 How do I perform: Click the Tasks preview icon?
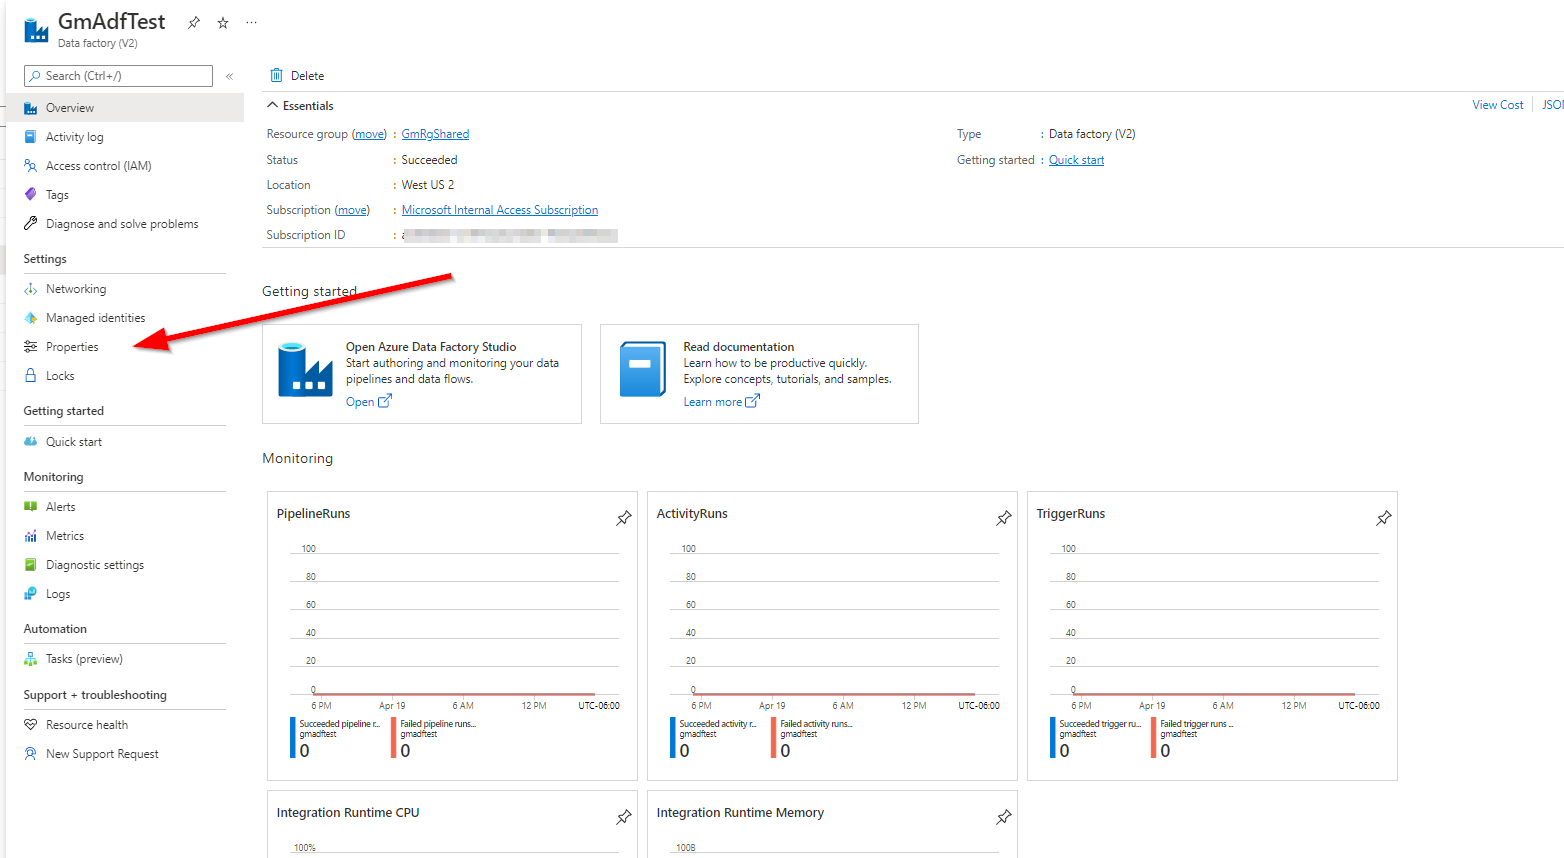31,659
